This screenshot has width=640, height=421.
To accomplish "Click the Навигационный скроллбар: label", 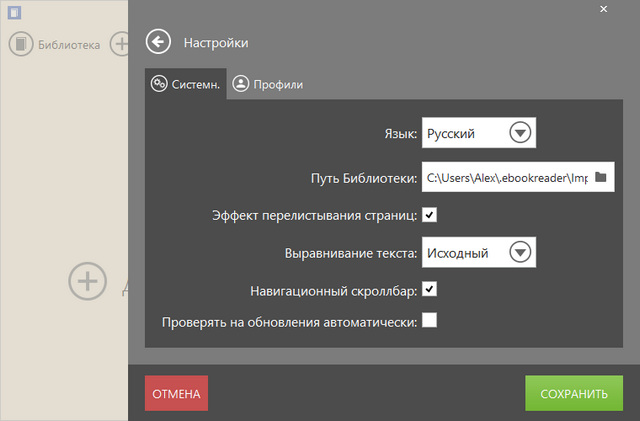I will (333, 291).
